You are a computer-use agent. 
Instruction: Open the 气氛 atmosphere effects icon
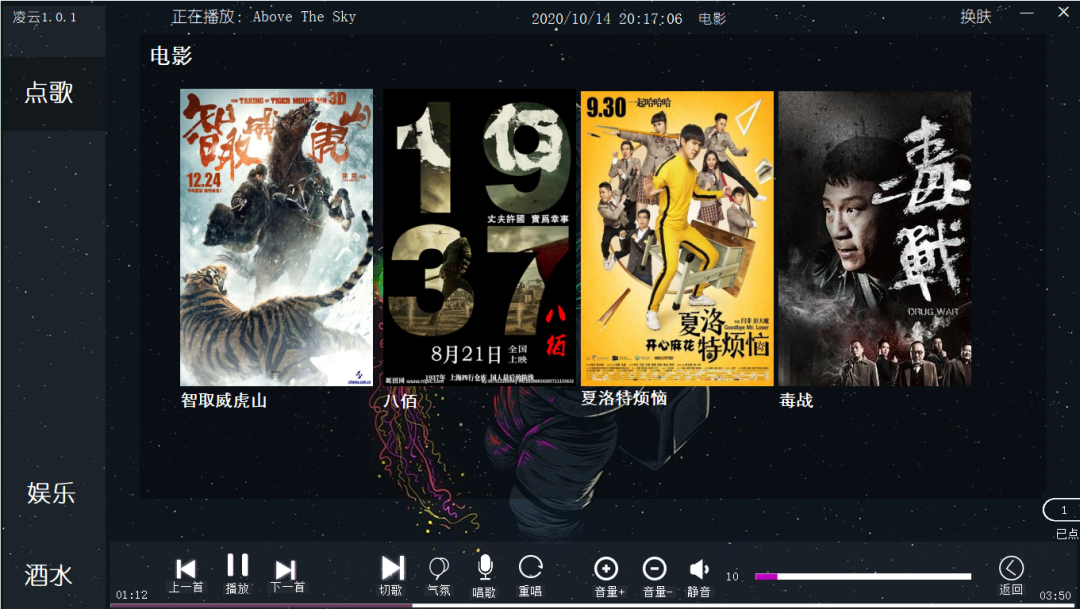click(439, 568)
